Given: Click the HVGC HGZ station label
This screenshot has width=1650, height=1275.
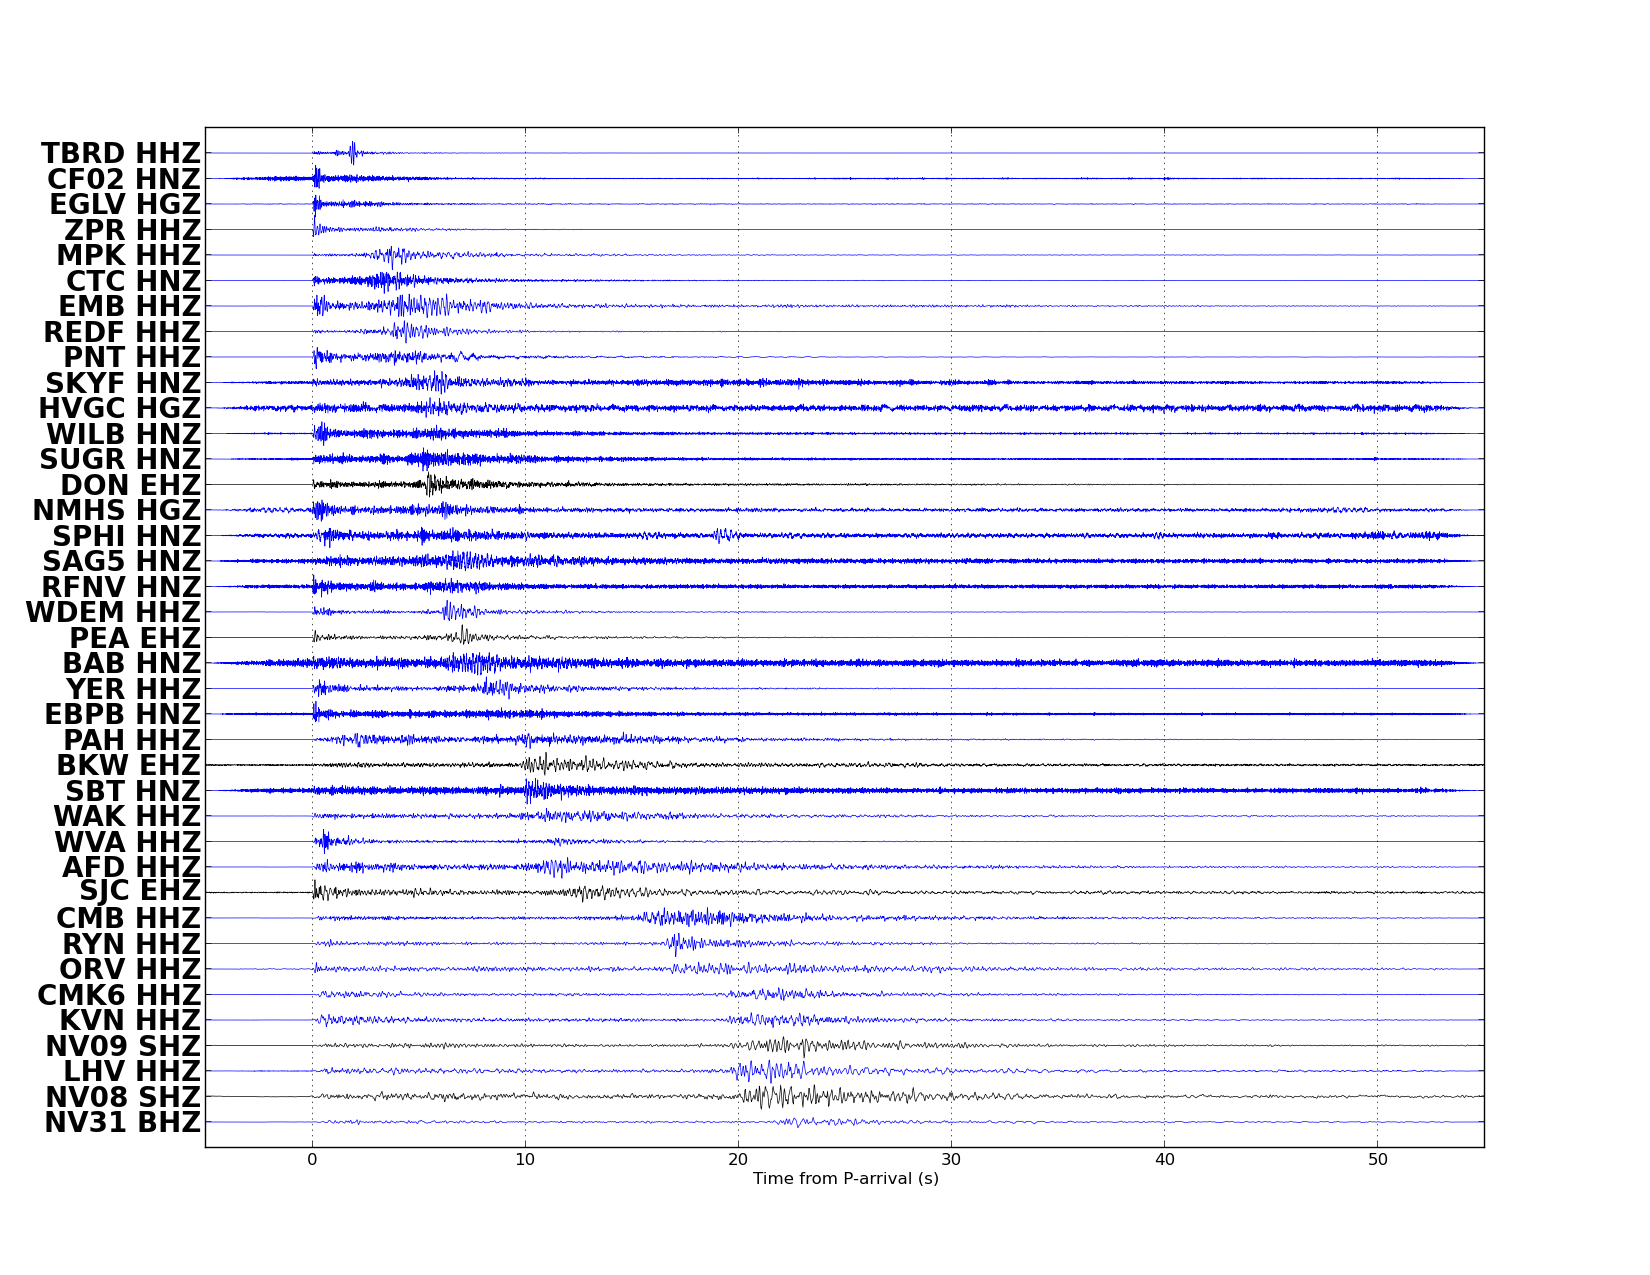Looking at the screenshot, I should (120, 409).
